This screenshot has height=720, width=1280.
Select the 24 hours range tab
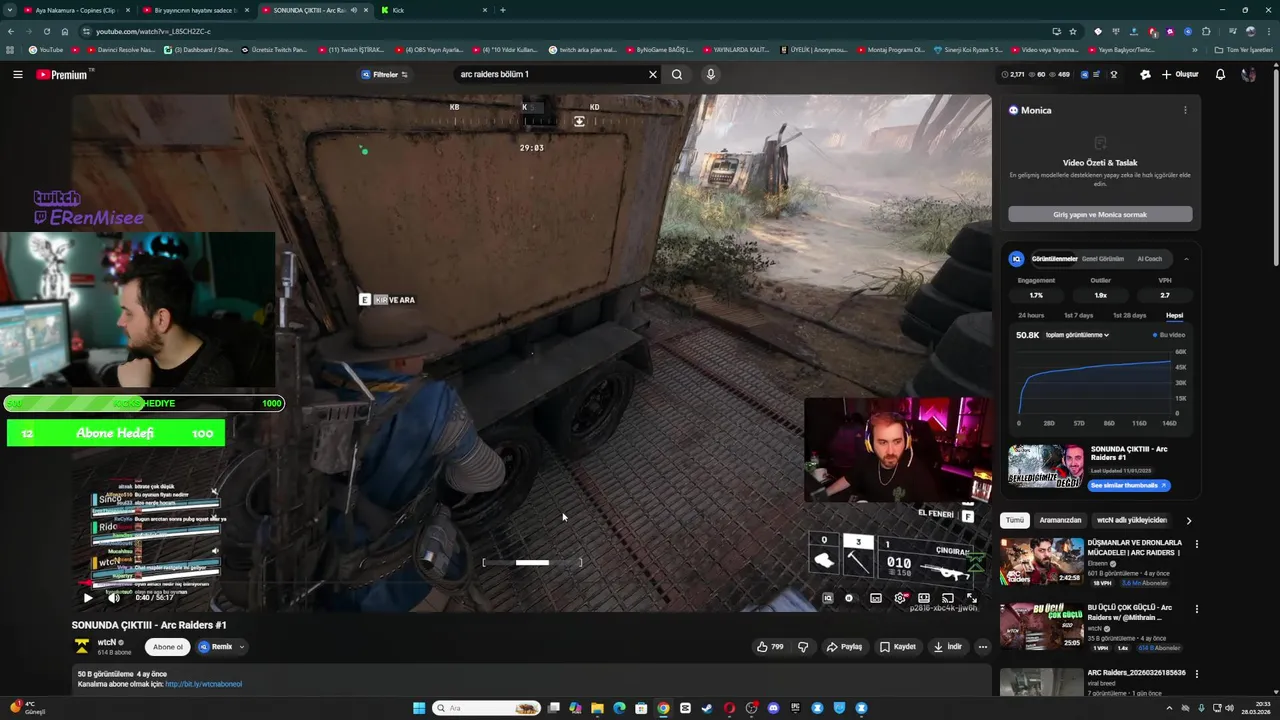1031,315
